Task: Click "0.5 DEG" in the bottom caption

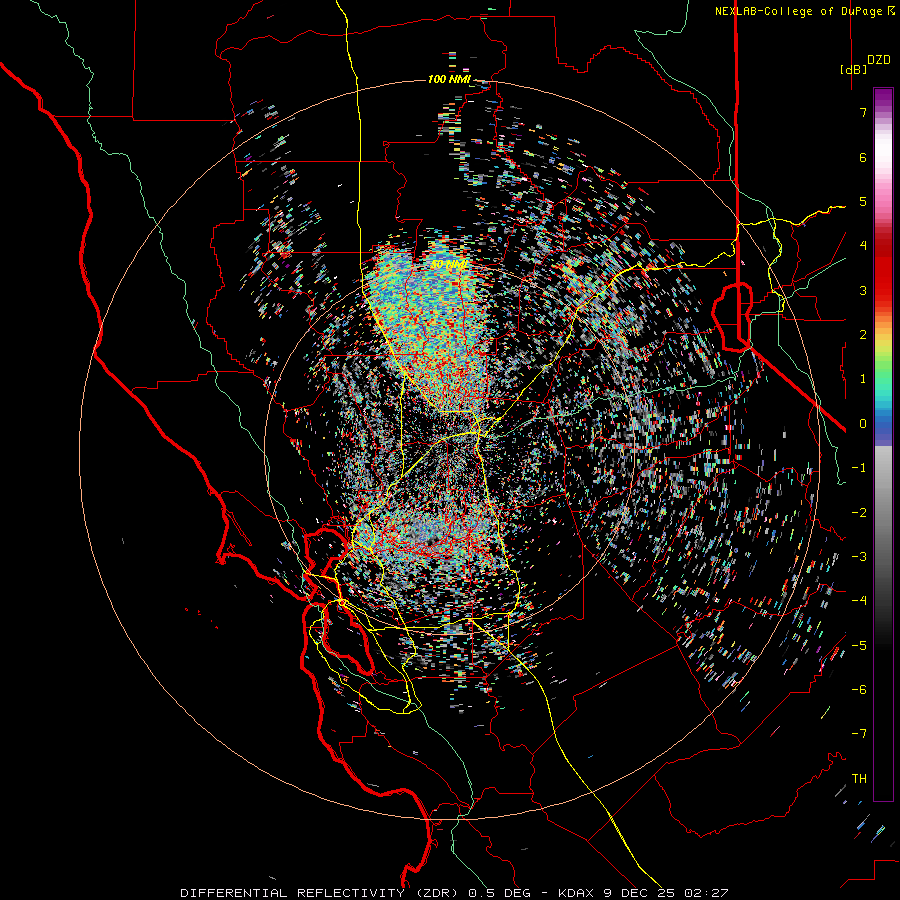Action: point(500,893)
